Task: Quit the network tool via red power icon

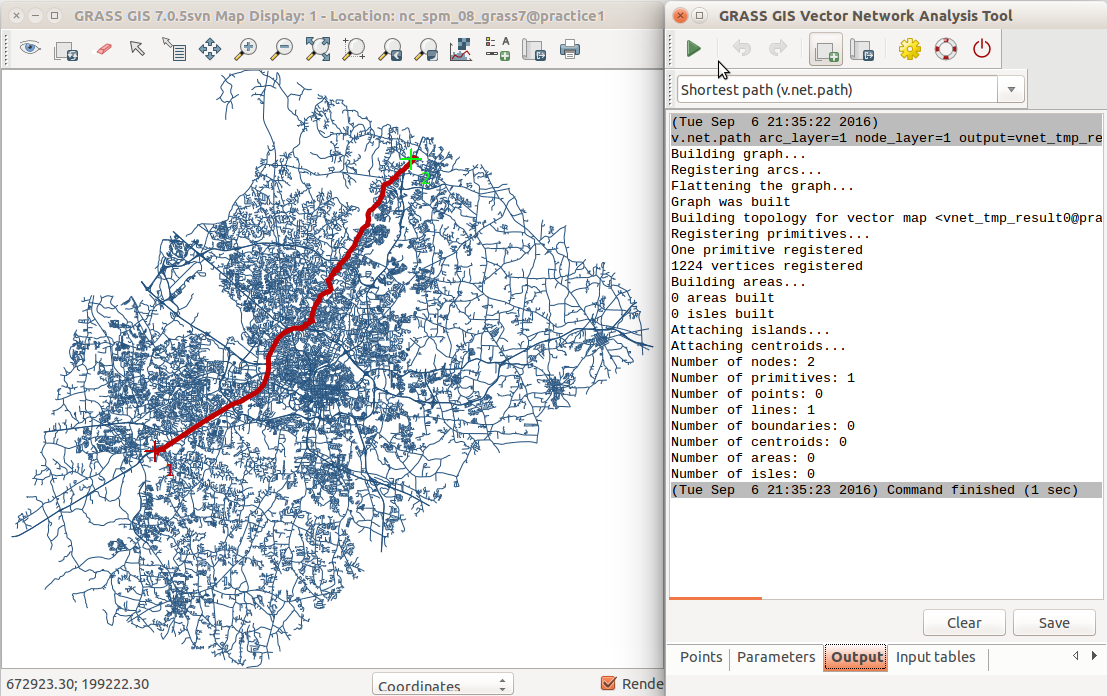Action: [981, 48]
